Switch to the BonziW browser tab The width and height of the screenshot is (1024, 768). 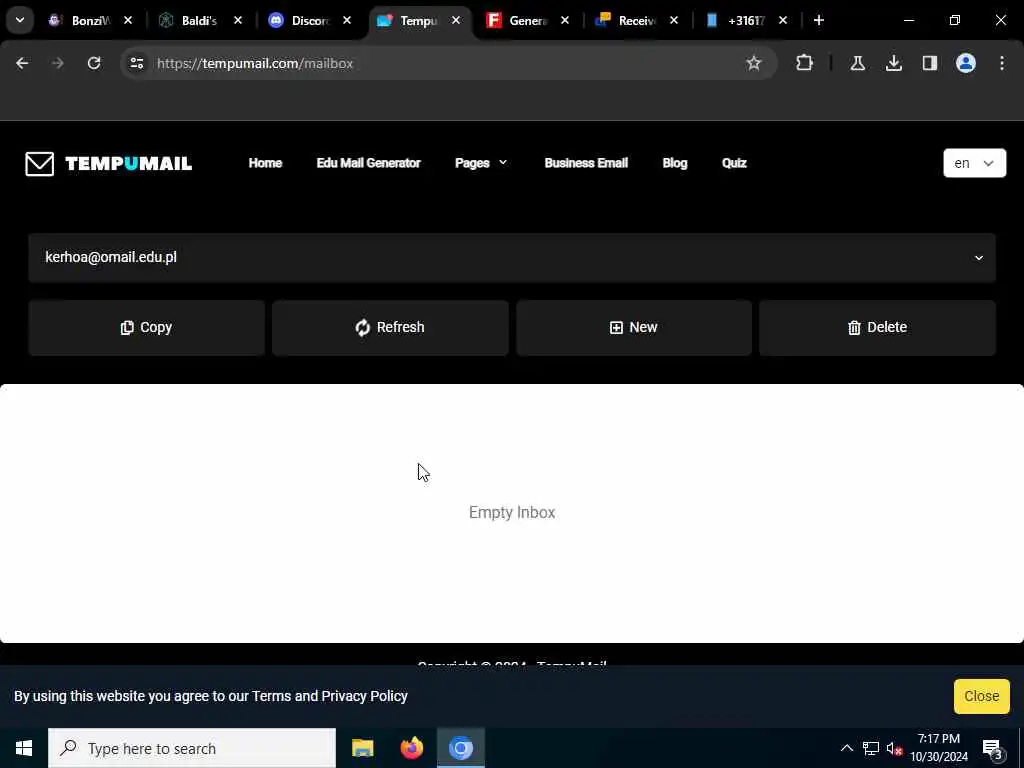pyautogui.click(x=82, y=21)
